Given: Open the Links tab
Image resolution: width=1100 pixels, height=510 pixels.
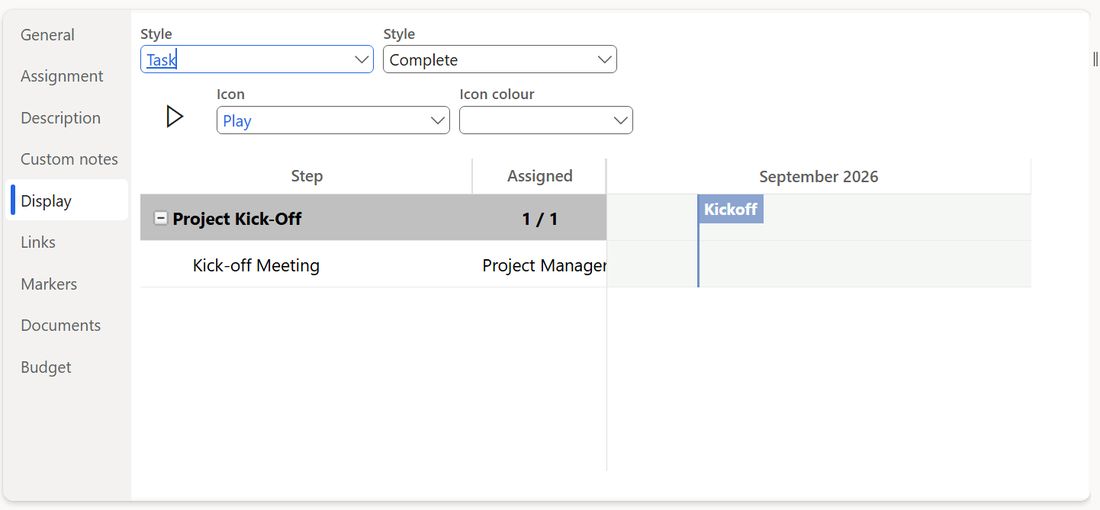Looking at the screenshot, I should [38, 242].
